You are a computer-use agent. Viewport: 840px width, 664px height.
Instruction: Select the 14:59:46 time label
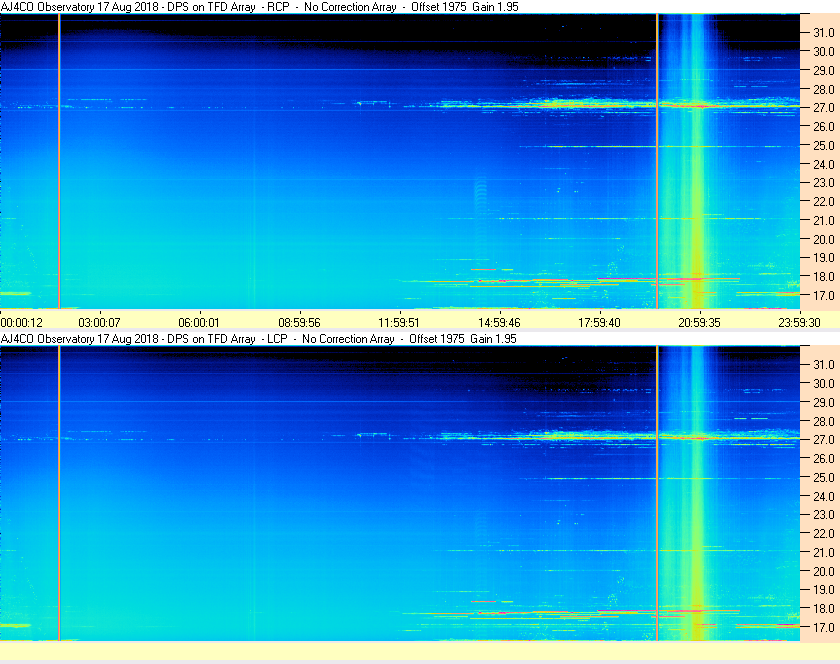click(499, 323)
